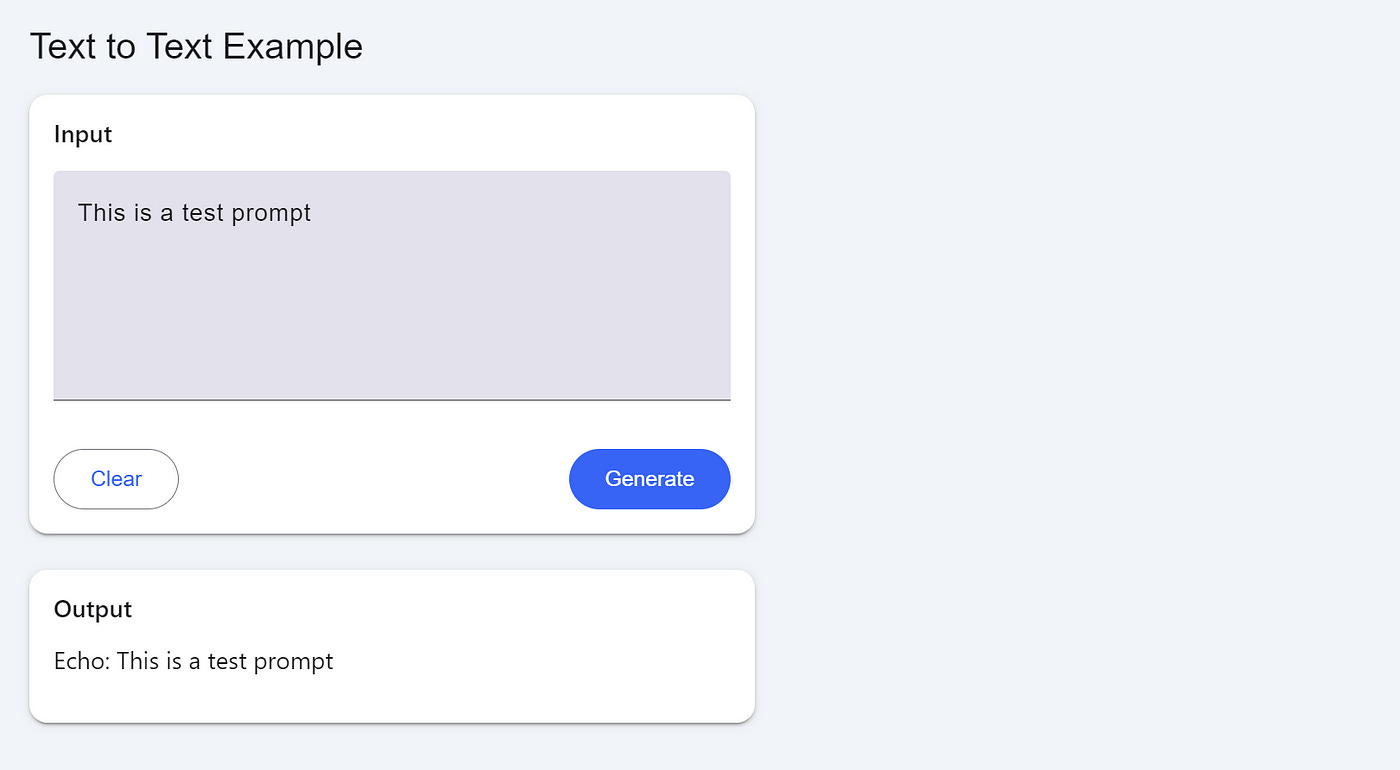The image size is (1400, 770).
Task: Select the text 'This is a test prompt'
Action: click(x=195, y=212)
